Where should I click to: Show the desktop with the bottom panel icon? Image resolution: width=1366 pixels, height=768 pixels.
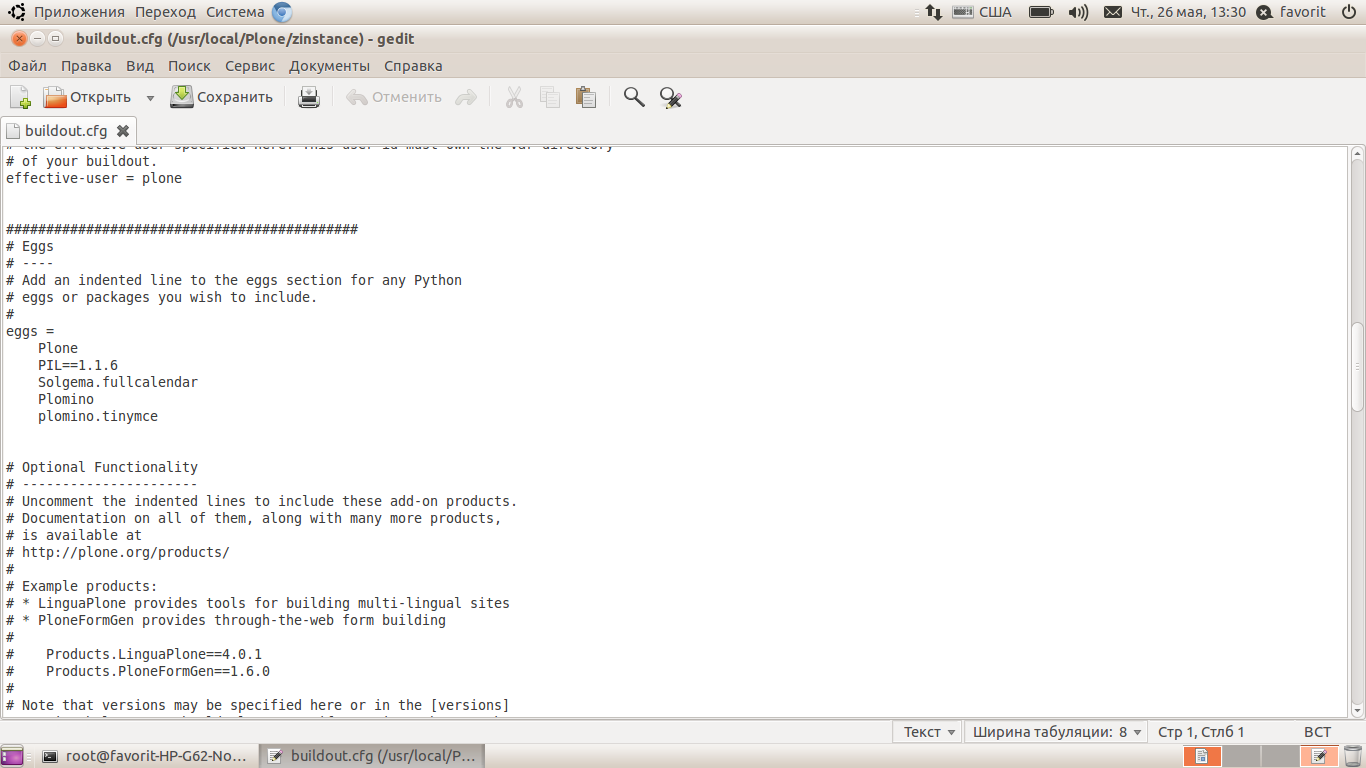coord(12,756)
